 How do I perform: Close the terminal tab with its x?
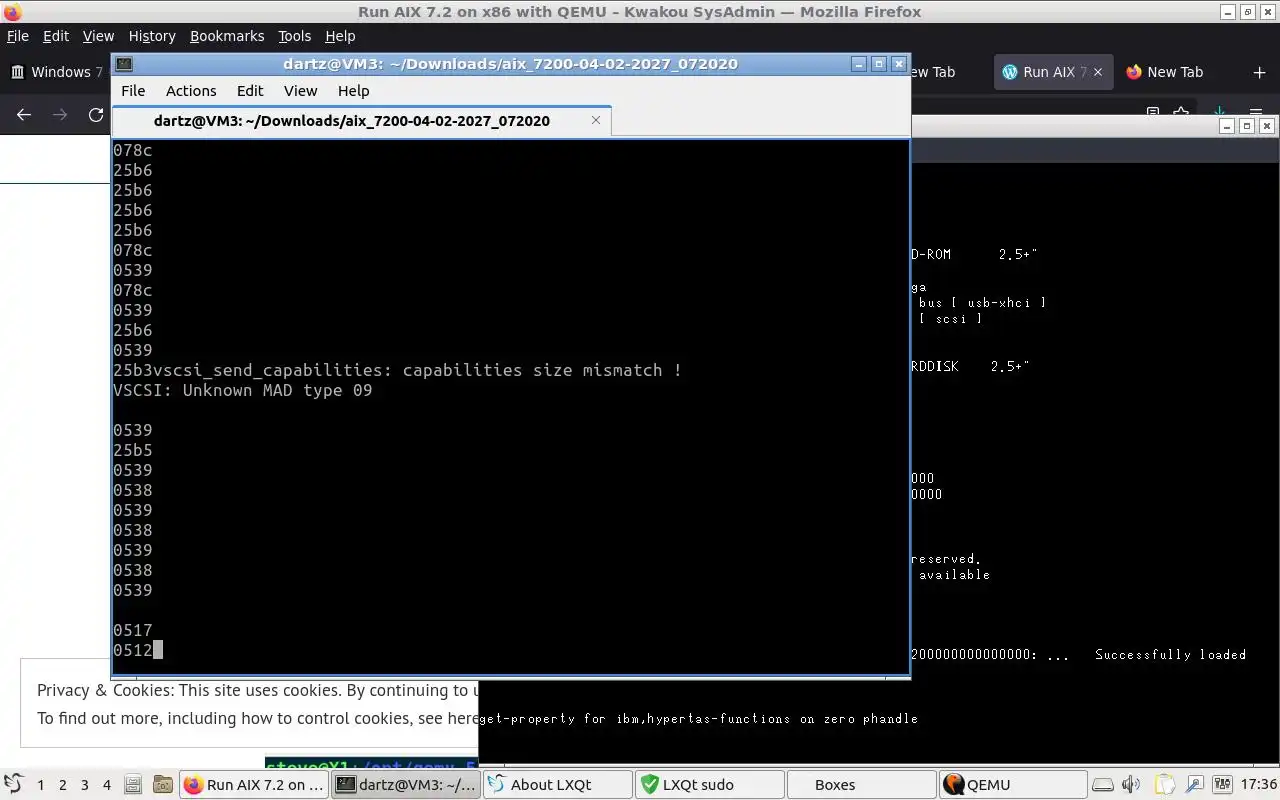pyautogui.click(x=596, y=120)
